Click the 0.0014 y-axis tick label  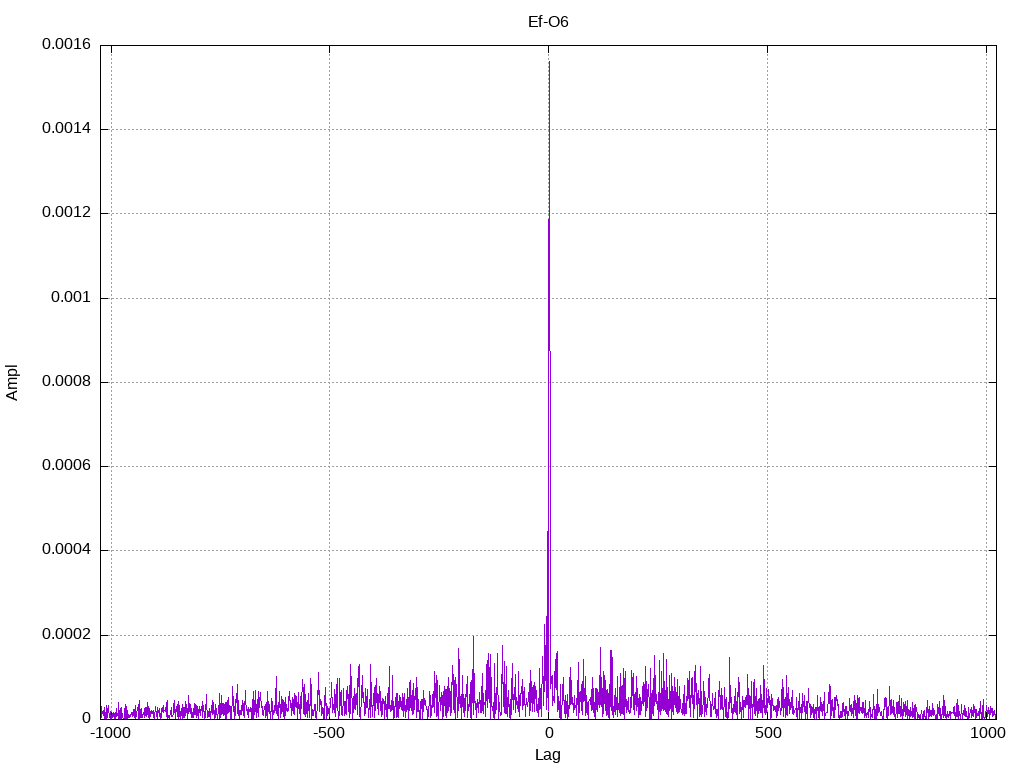[66, 129]
